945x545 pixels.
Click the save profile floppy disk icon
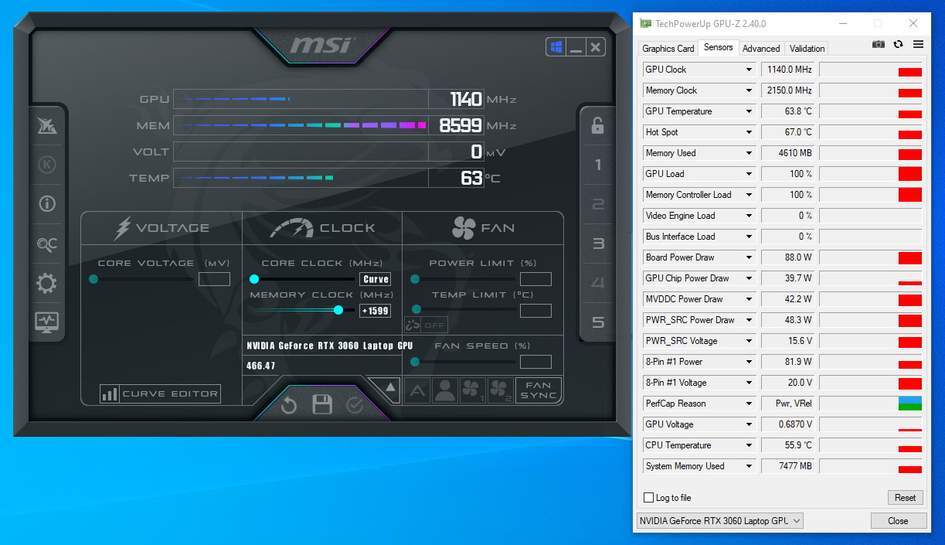click(x=322, y=404)
